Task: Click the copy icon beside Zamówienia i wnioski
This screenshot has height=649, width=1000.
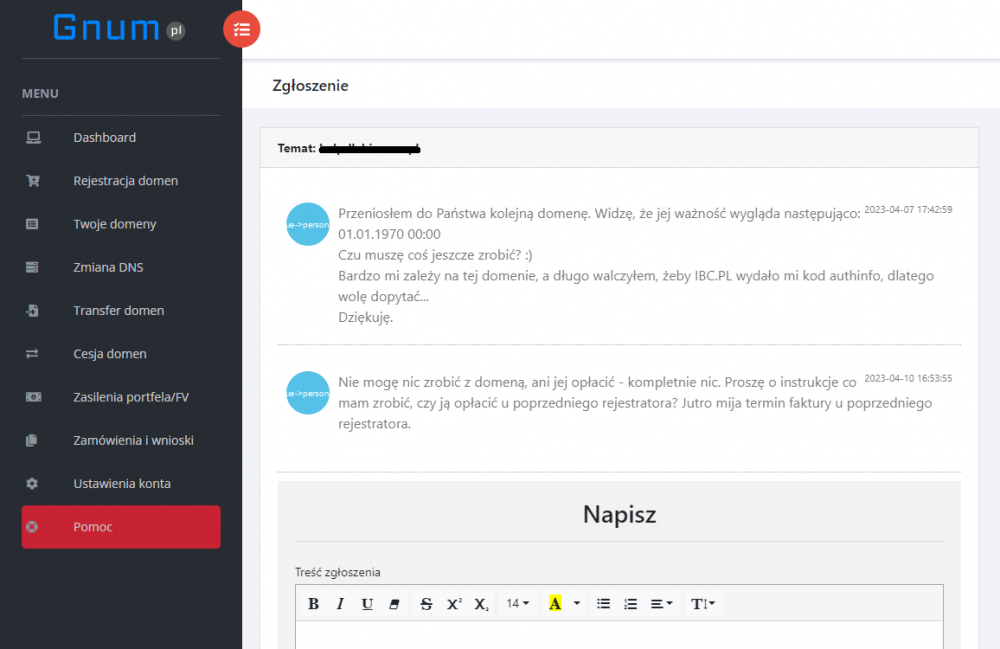Action: click(x=32, y=441)
